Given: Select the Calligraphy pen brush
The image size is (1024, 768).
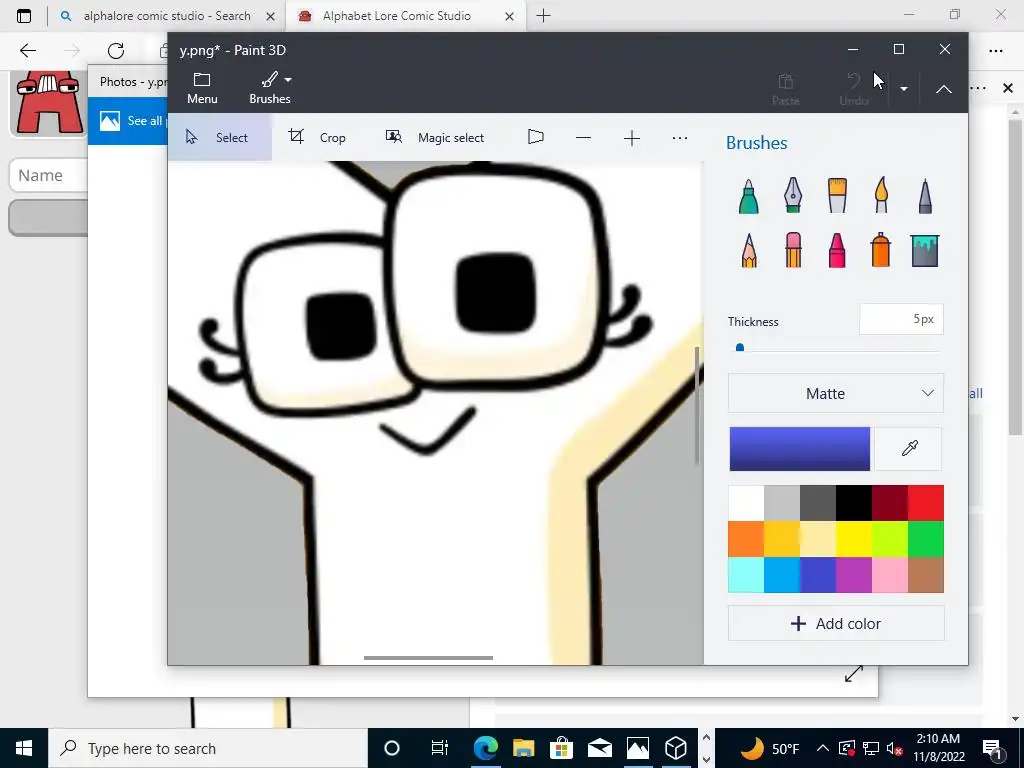Looking at the screenshot, I should [793, 196].
